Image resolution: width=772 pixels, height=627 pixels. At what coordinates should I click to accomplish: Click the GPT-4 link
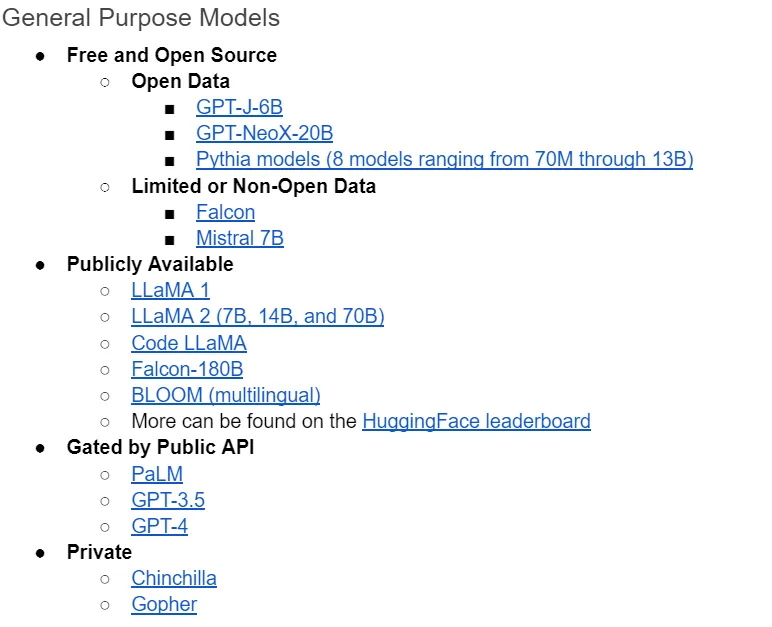(160, 527)
